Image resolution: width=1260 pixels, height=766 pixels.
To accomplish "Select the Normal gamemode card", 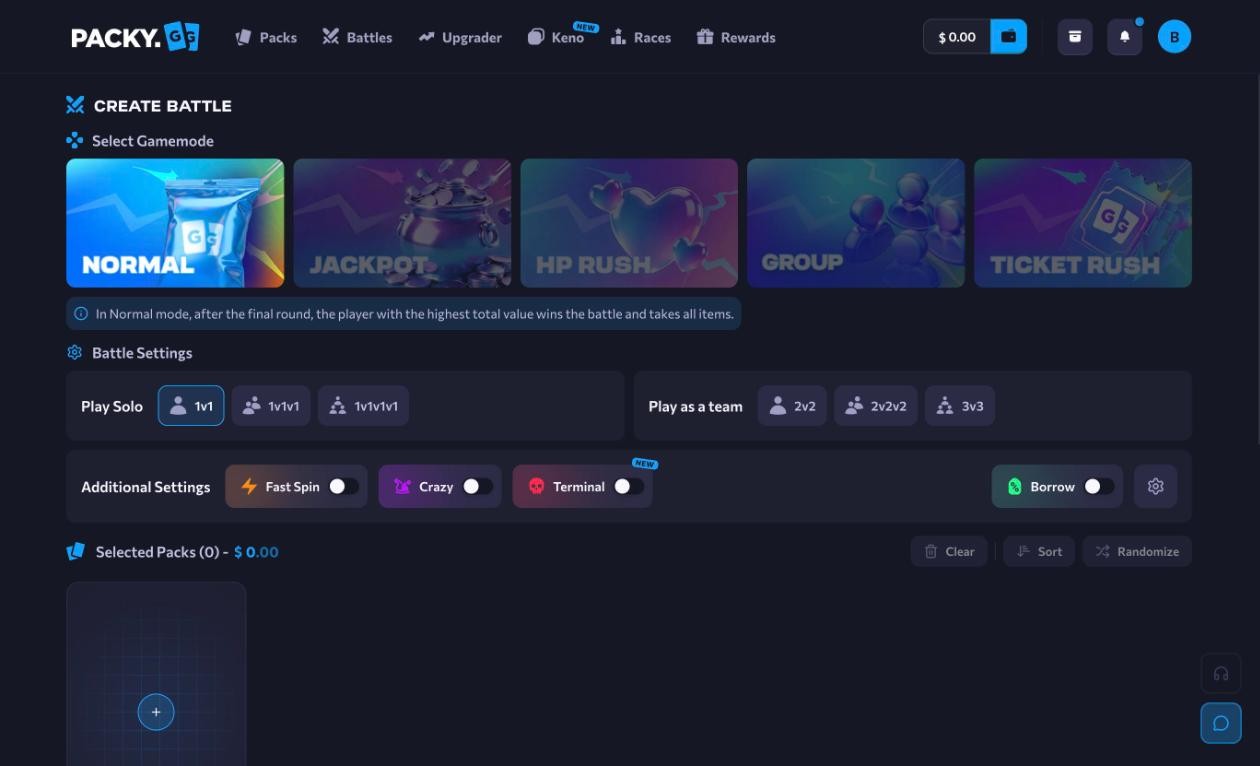I will coord(175,223).
